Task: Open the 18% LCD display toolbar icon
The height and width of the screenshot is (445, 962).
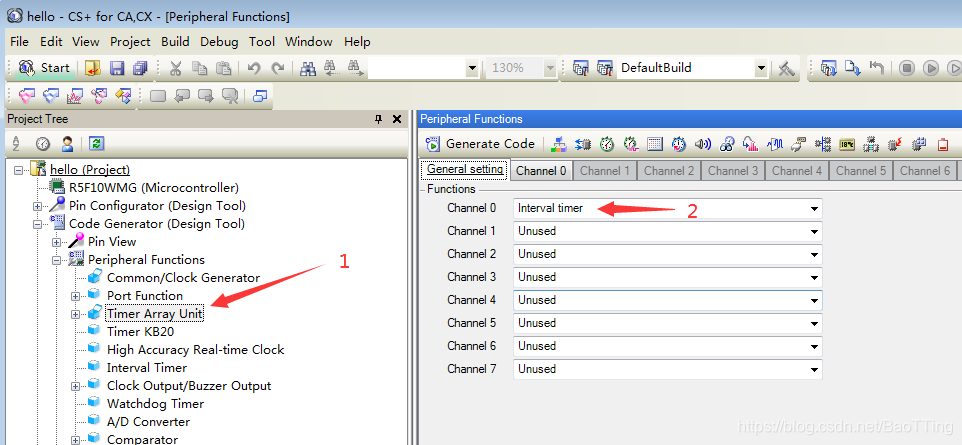Action: point(847,144)
